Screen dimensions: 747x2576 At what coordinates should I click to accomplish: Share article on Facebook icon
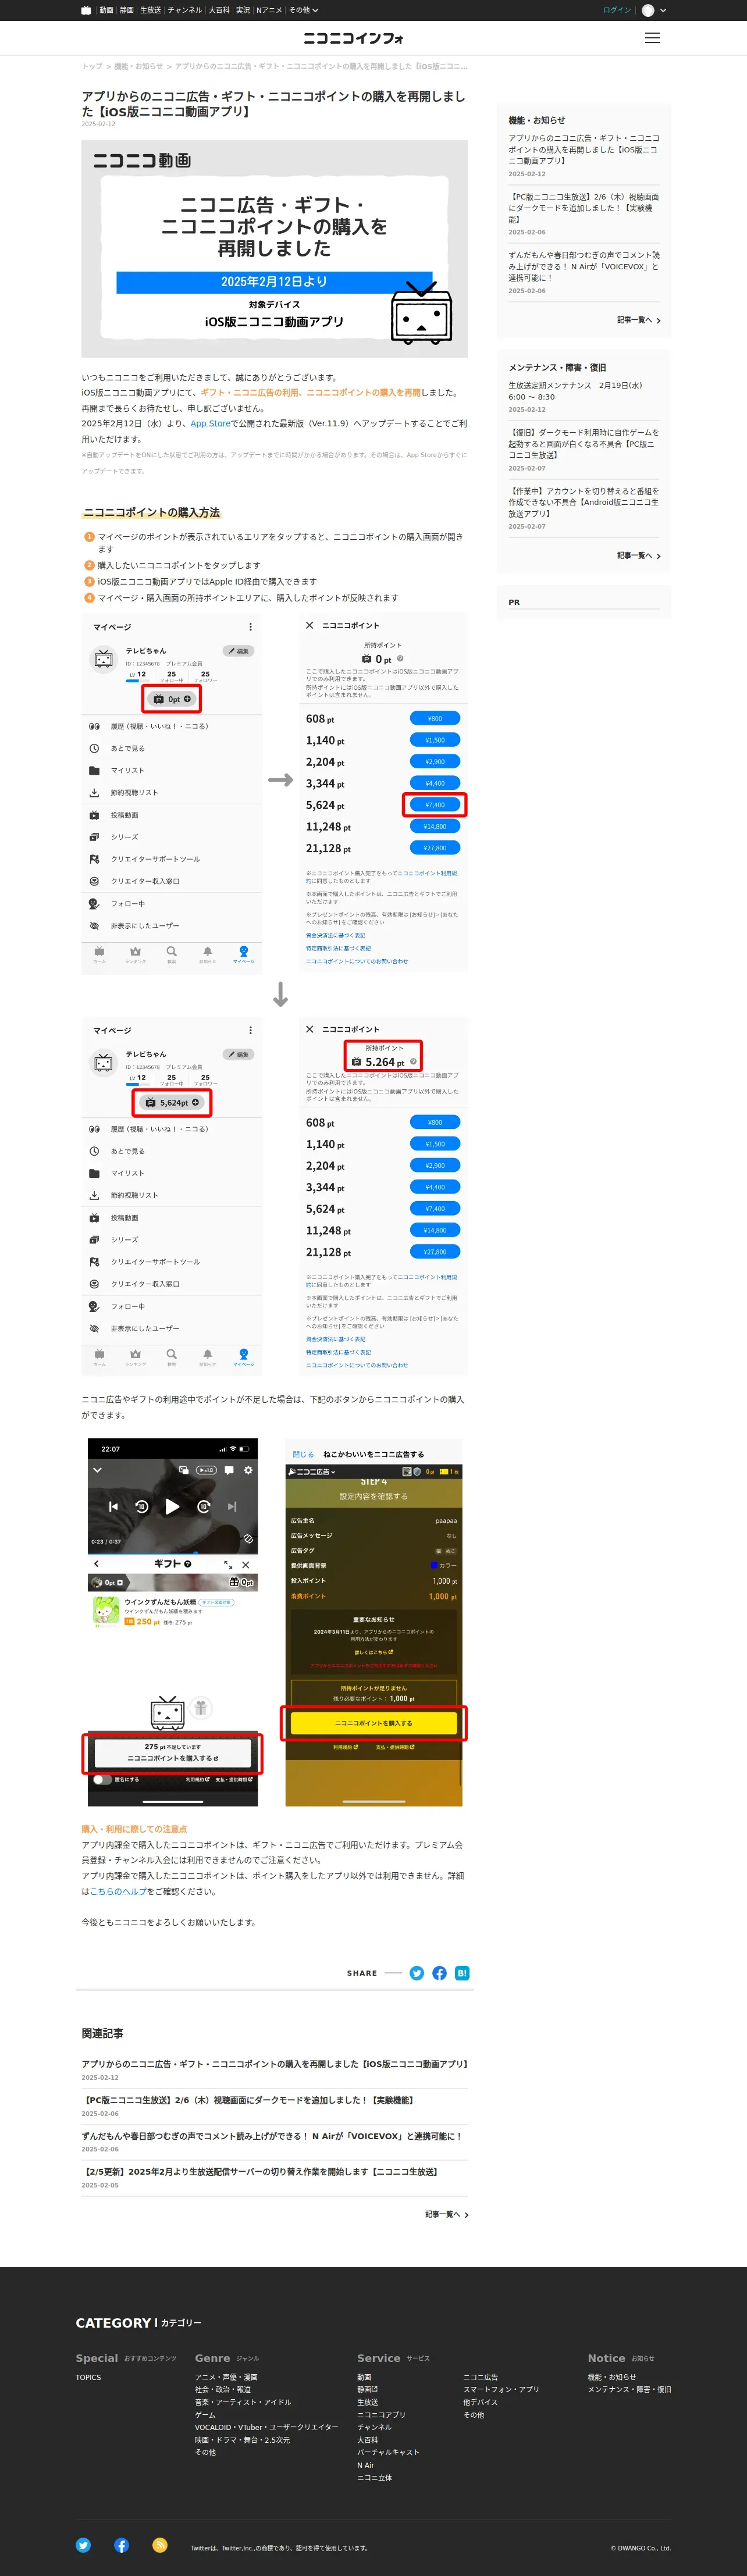pos(439,1973)
